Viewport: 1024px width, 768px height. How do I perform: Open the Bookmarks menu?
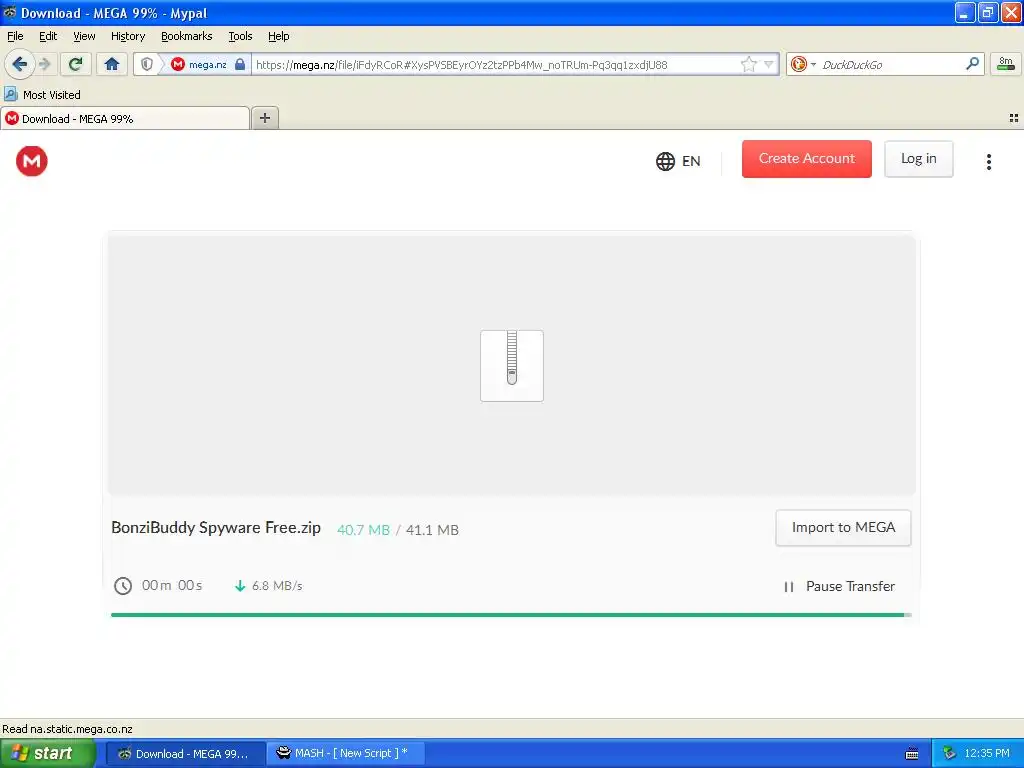(x=186, y=36)
